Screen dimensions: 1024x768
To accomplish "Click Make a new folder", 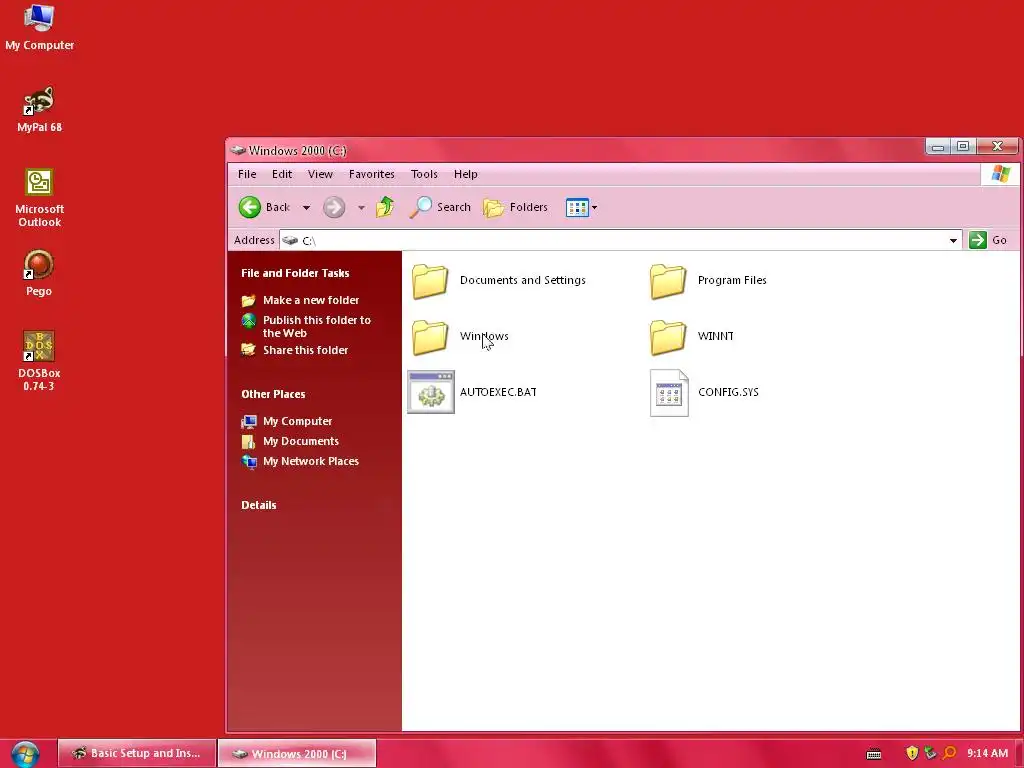I will point(311,300).
